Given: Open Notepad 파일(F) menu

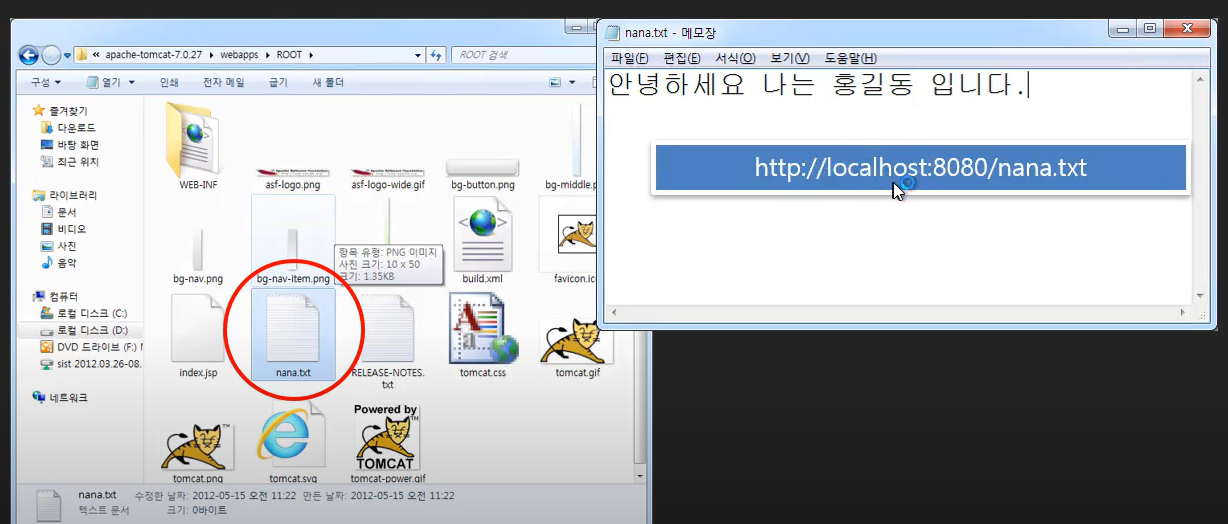Looking at the screenshot, I should tap(629, 59).
